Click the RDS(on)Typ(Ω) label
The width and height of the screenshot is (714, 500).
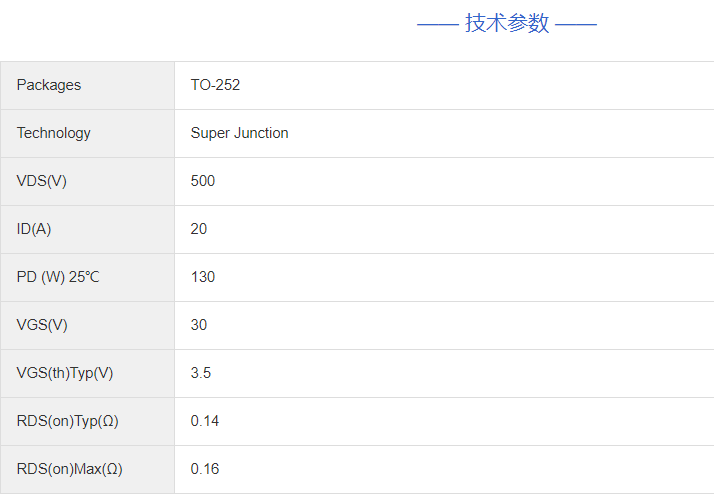coord(68,421)
